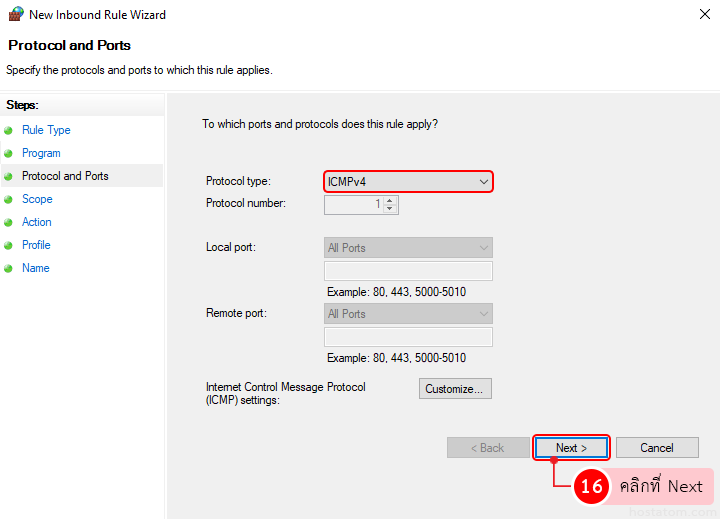720x519 pixels.
Task: Click the Local port text field
Action: point(408,271)
